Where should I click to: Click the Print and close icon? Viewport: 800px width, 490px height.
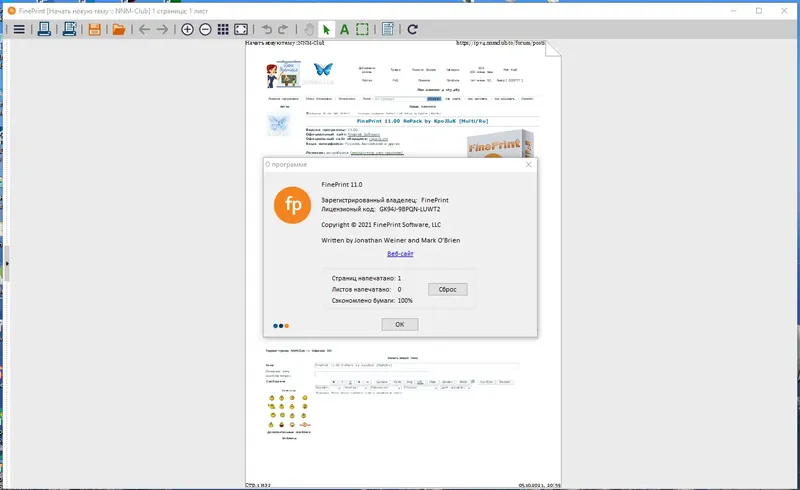click(x=69, y=30)
